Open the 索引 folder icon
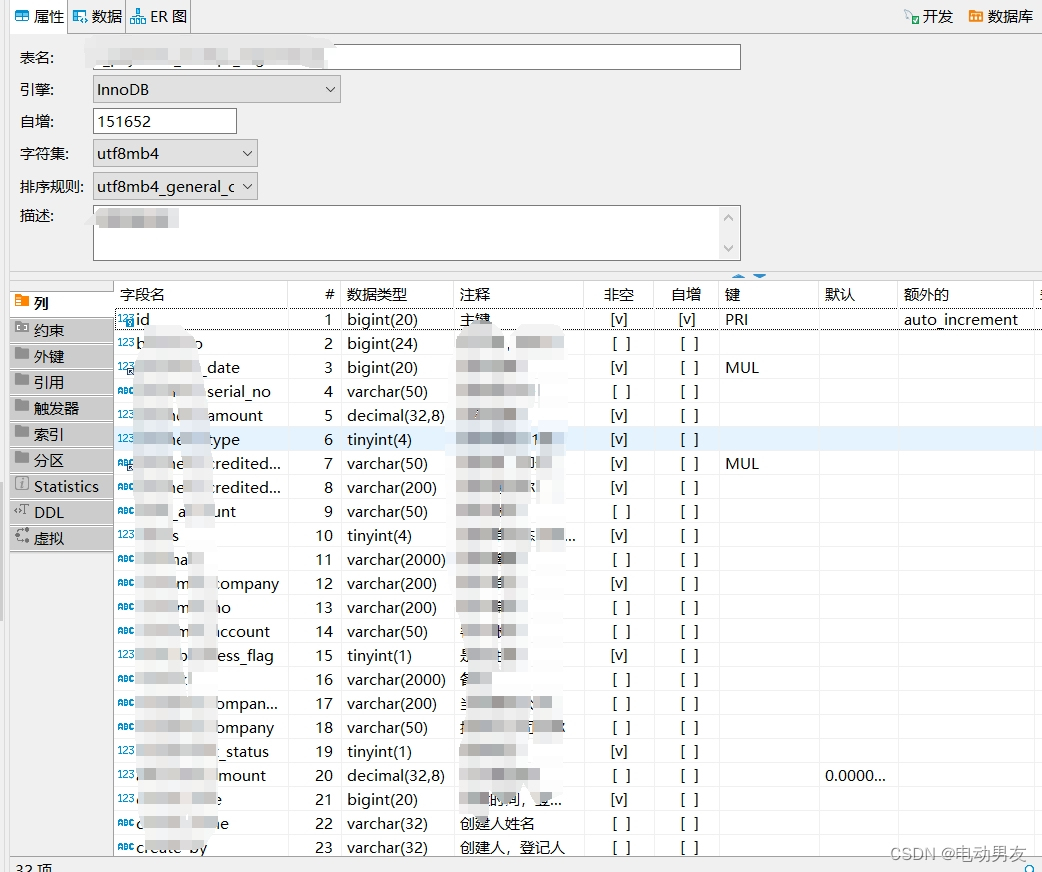Viewport: 1042px width, 872px height. point(22,431)
